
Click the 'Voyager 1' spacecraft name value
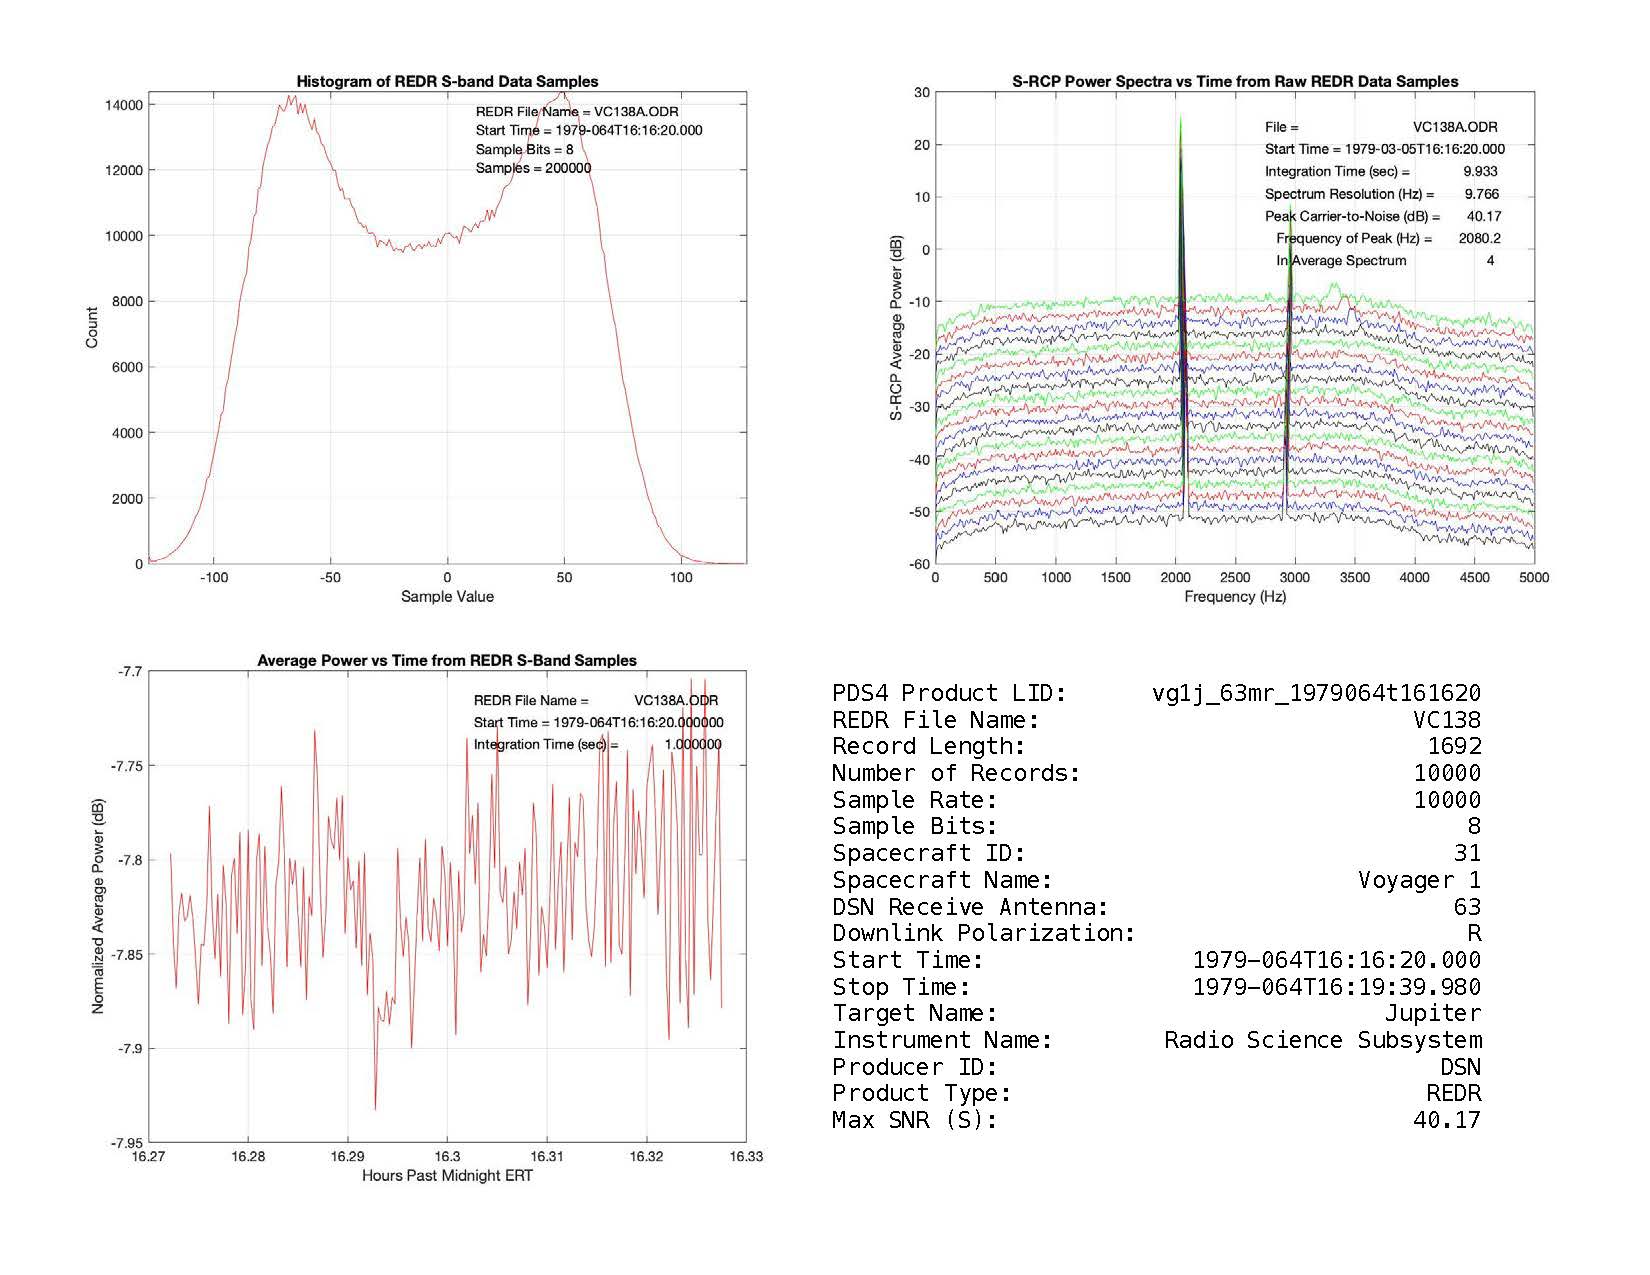1419,881
